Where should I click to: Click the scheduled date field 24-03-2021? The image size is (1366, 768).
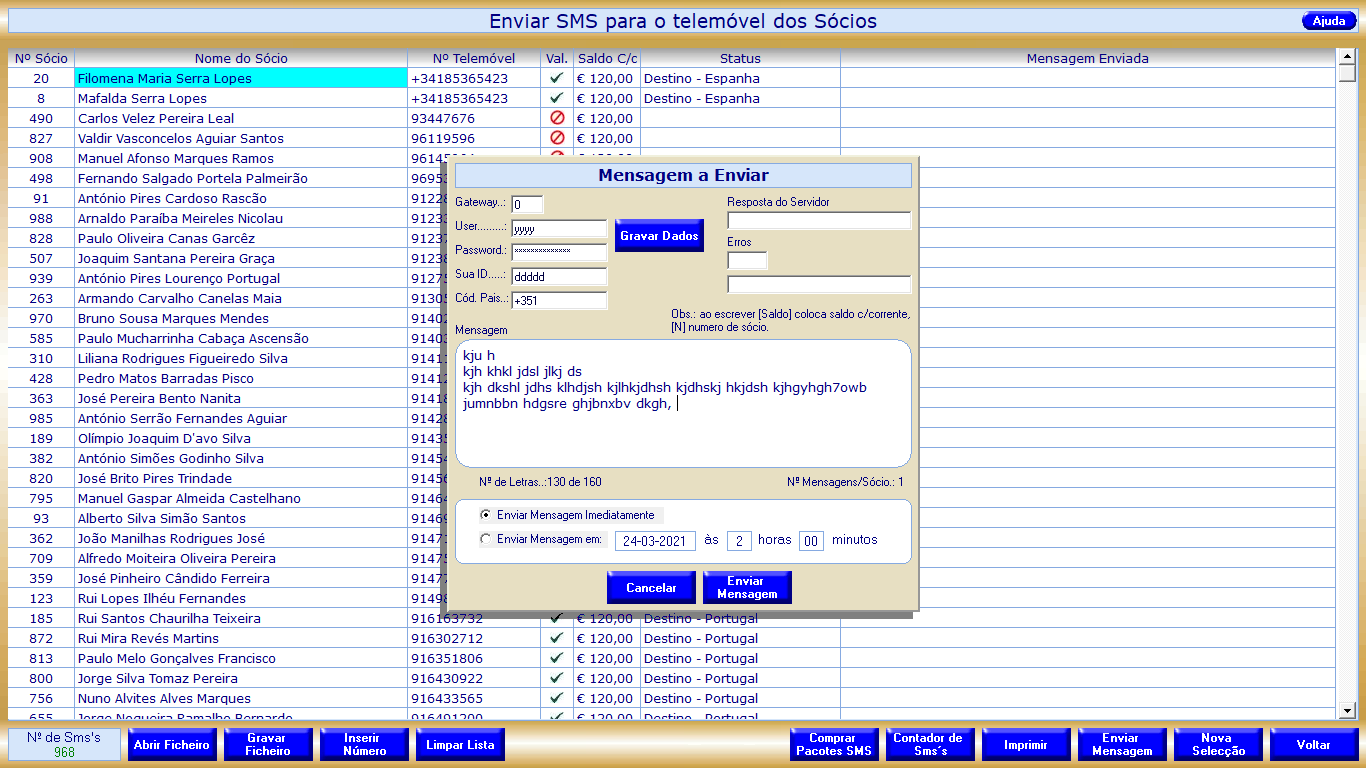[655, 541]
